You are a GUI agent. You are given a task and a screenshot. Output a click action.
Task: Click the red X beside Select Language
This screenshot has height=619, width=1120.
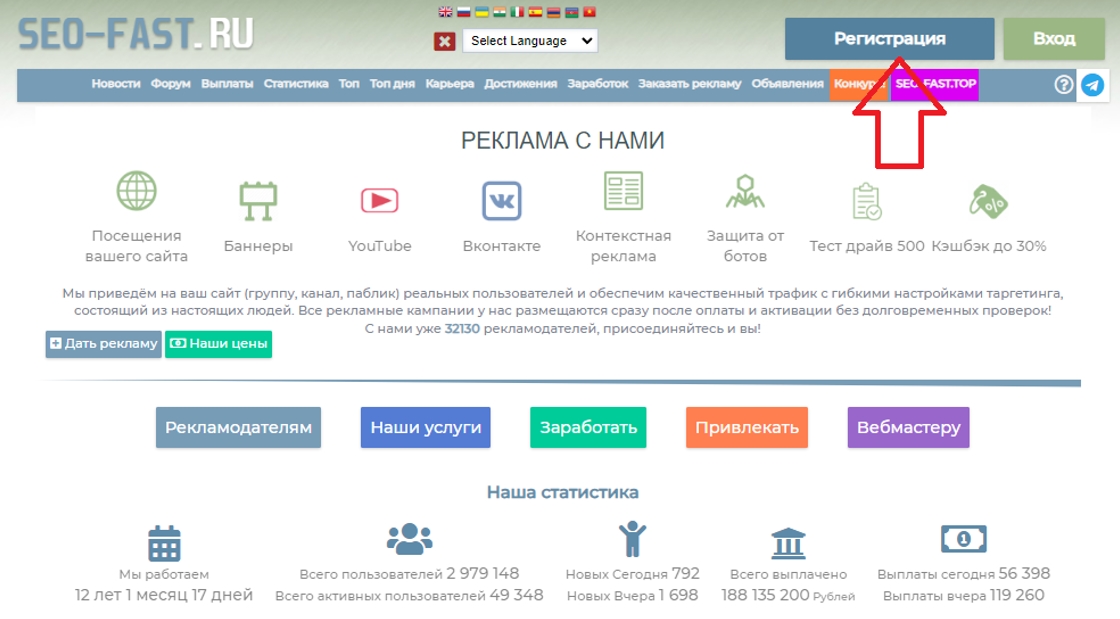[444, 41]
